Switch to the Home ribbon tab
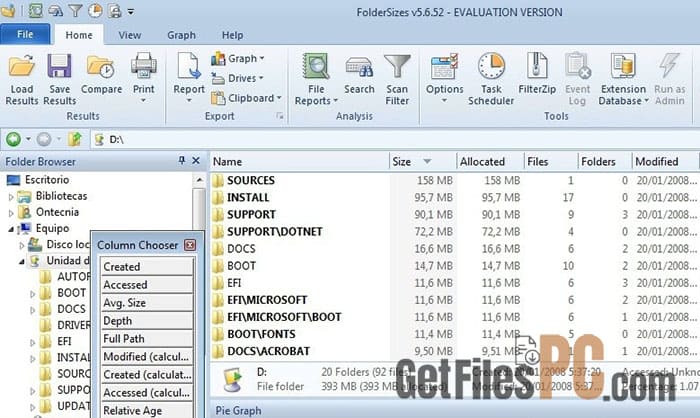This screenshot has height=418, width=700. point(79,35)
